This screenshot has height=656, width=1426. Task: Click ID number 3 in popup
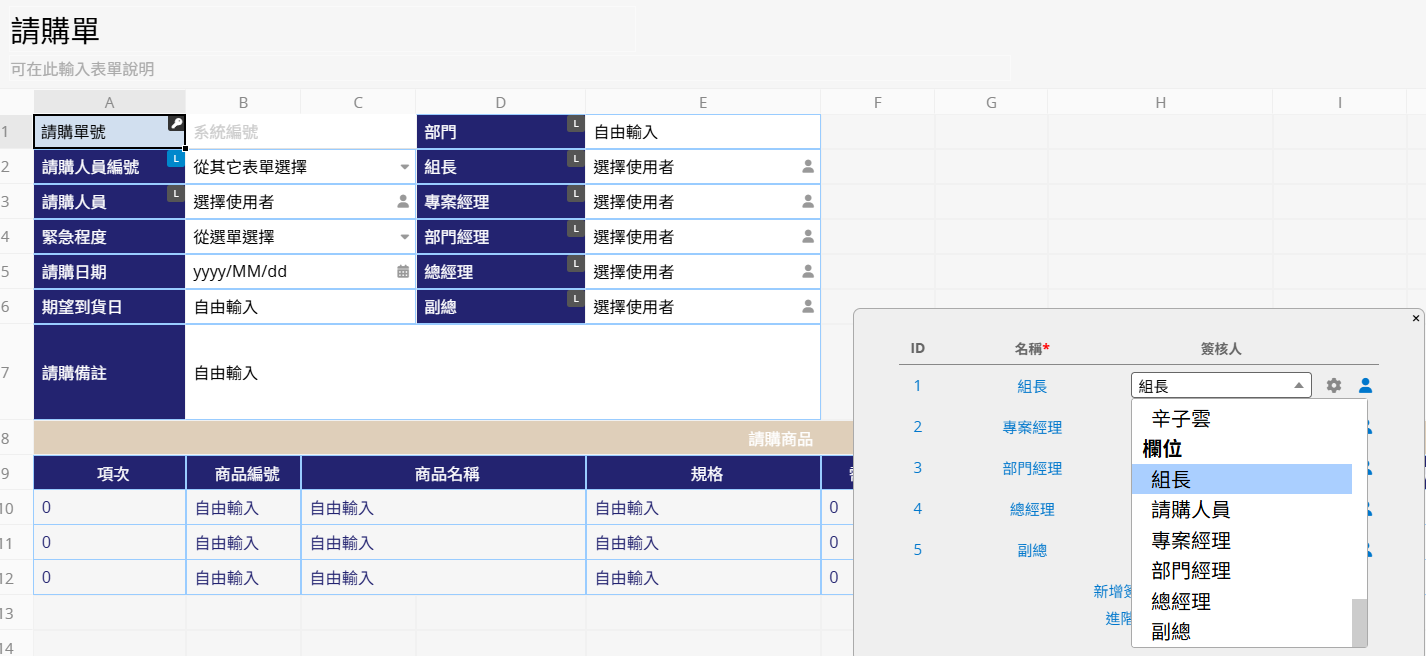(x=917, y=468)
